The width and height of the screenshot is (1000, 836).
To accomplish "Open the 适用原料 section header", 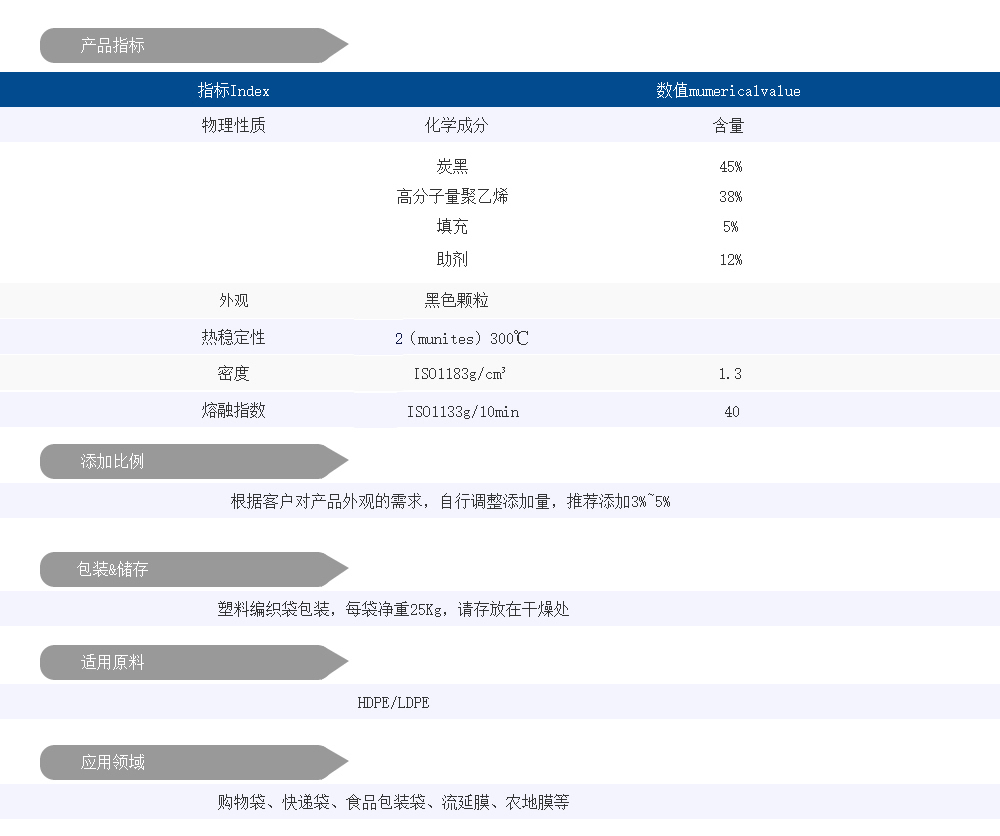I will tap(113, 663).
